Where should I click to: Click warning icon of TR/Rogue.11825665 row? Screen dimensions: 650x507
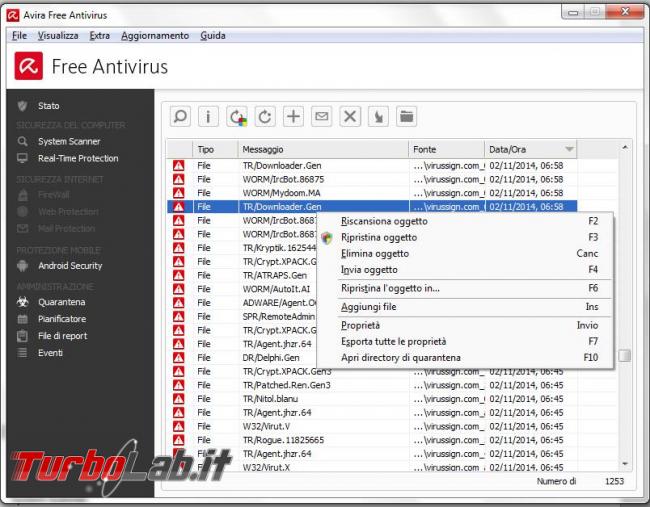(179, 440)
